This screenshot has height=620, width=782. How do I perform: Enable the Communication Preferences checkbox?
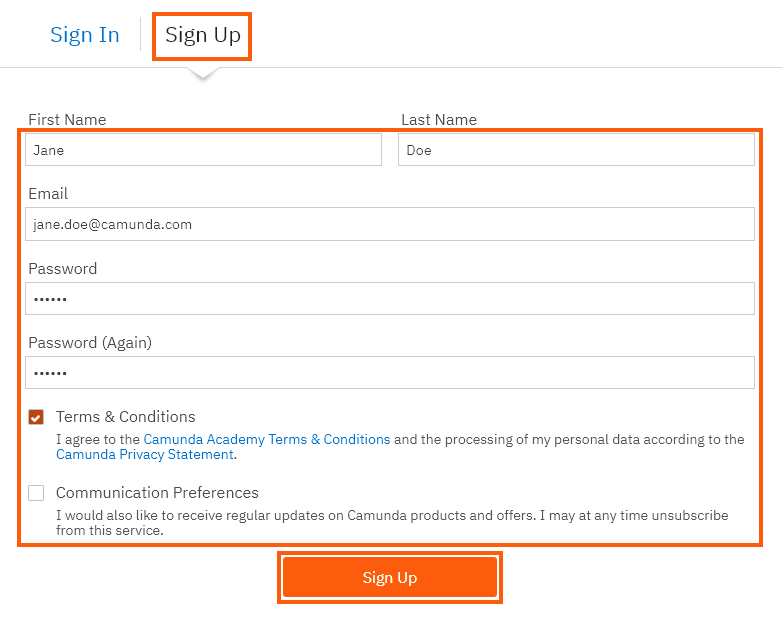pos(36,493)
